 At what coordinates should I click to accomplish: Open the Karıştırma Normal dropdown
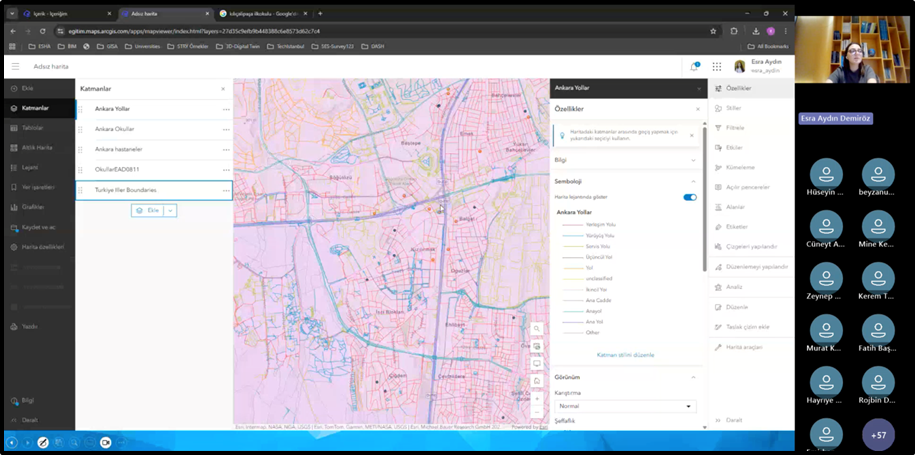(x=625, y=406)
